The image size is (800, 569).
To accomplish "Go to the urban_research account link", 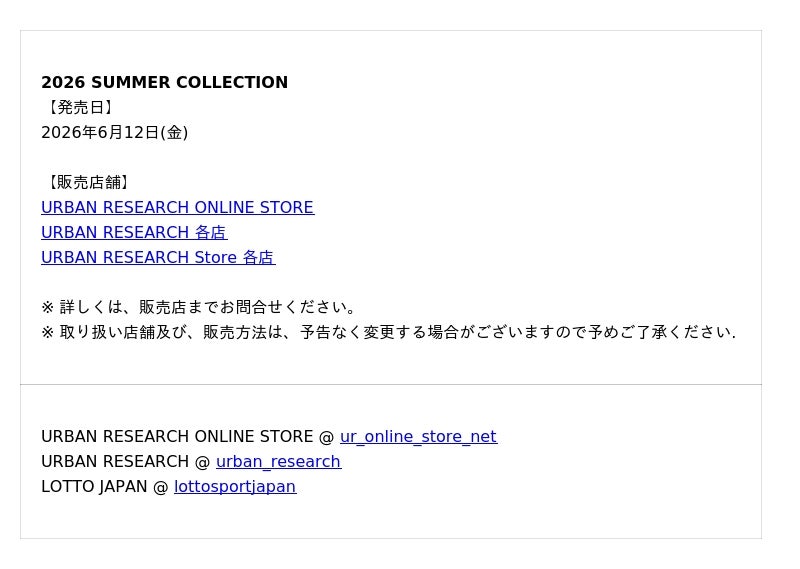I will tap(279, 462).
